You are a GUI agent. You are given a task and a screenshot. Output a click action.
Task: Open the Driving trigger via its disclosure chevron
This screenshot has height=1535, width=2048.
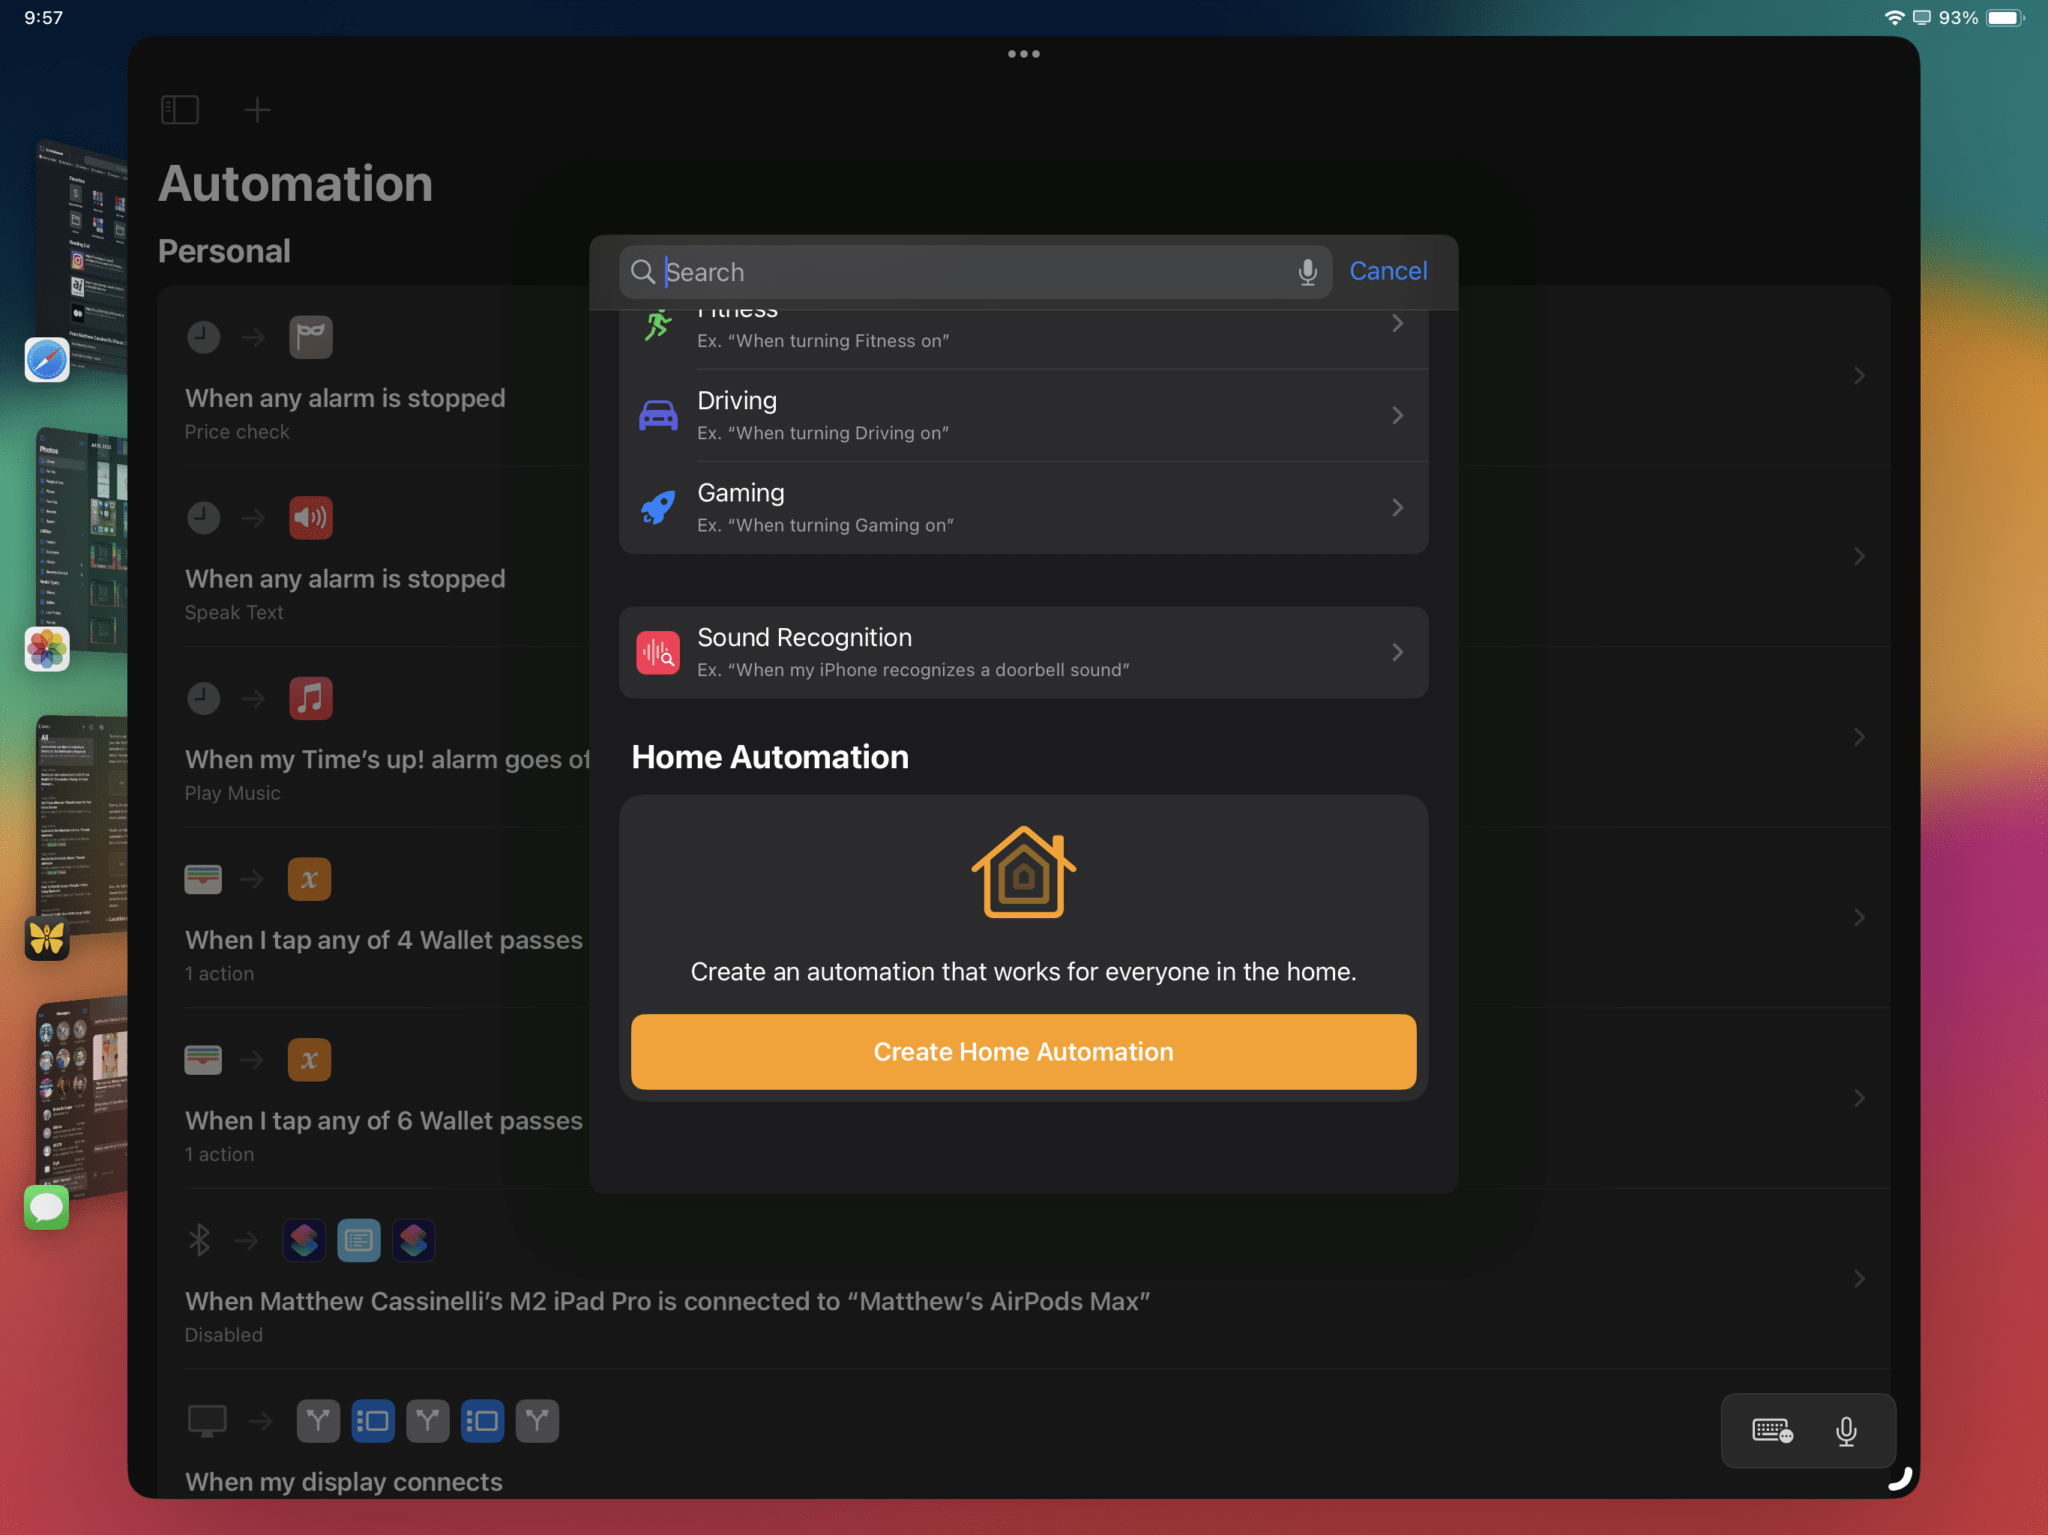point(1398,414)
